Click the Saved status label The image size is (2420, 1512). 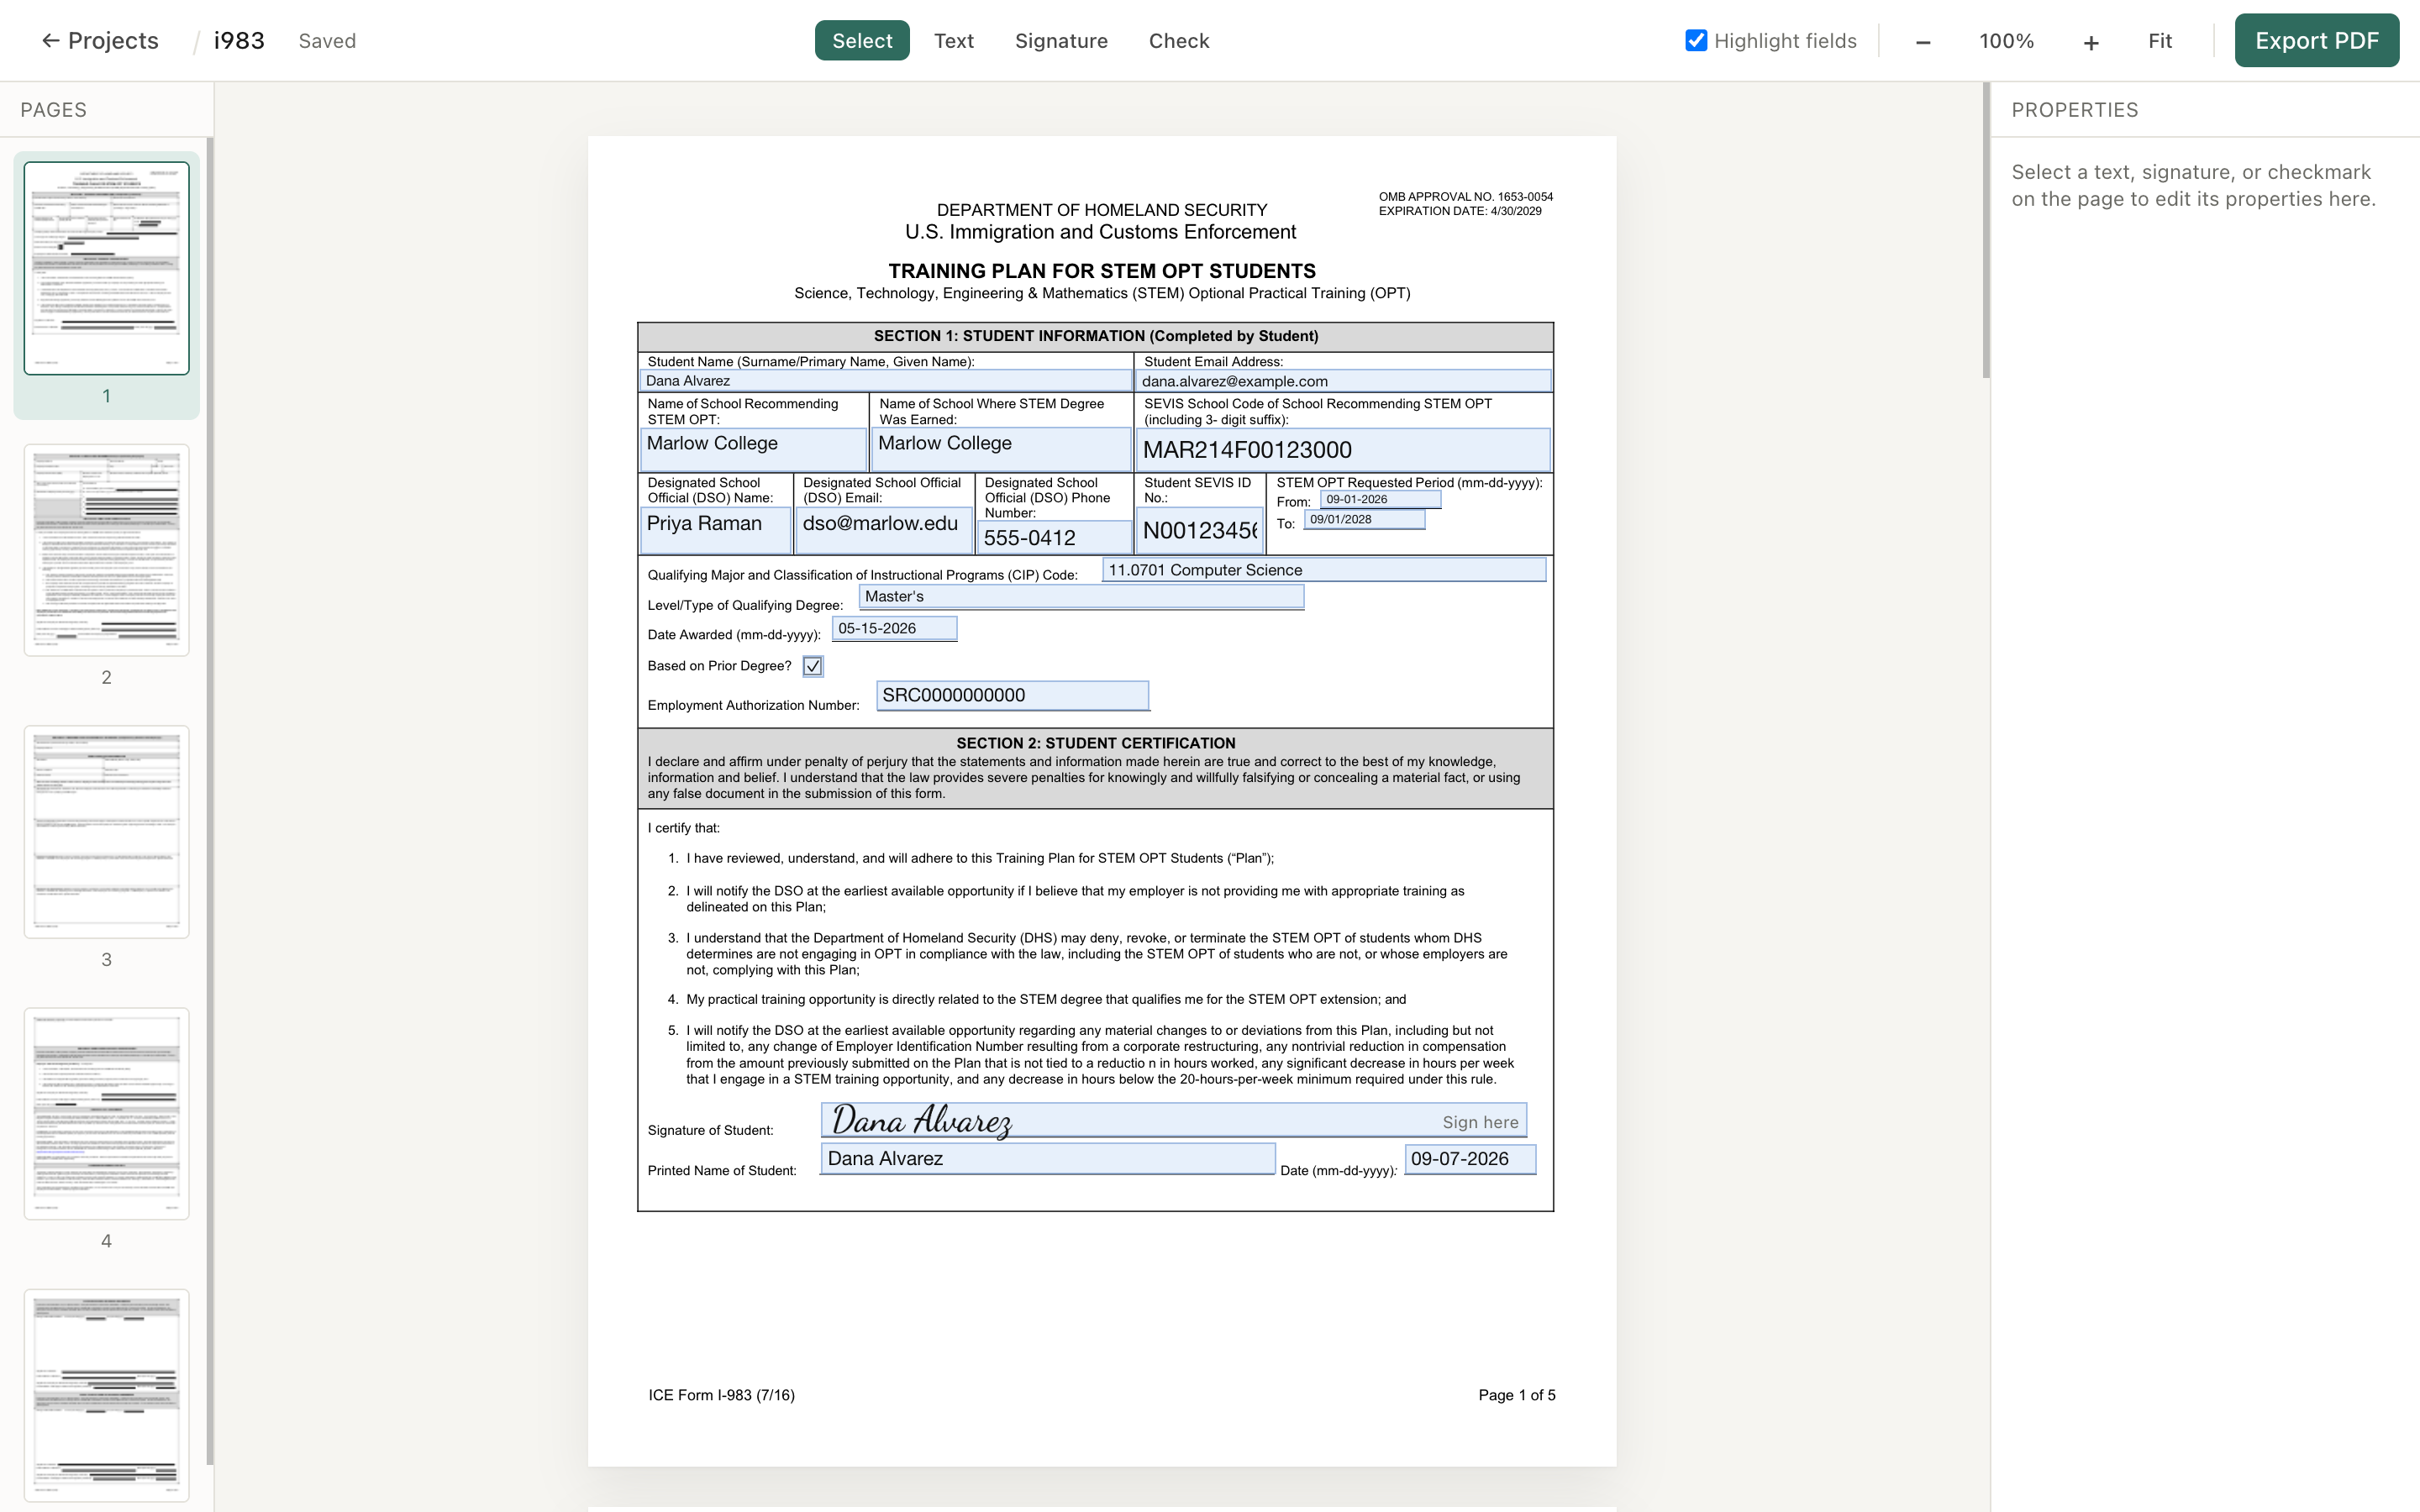327,41
